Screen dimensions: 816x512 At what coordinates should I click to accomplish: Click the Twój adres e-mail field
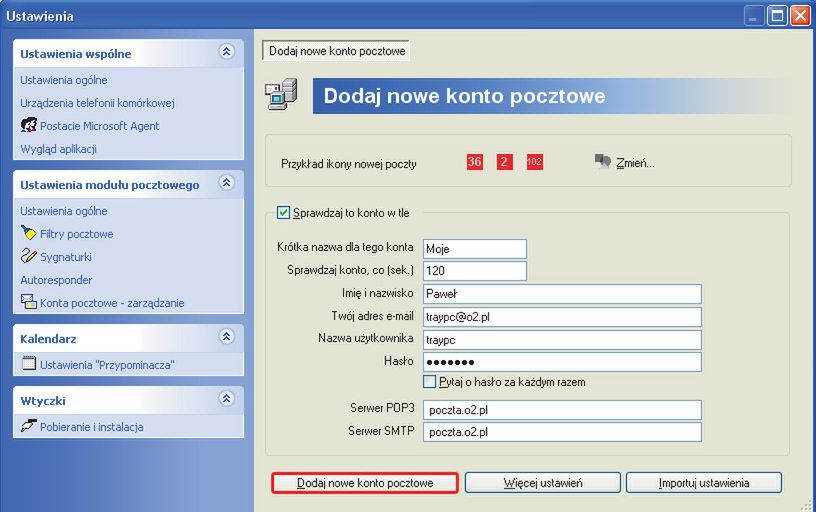[562, 317]
